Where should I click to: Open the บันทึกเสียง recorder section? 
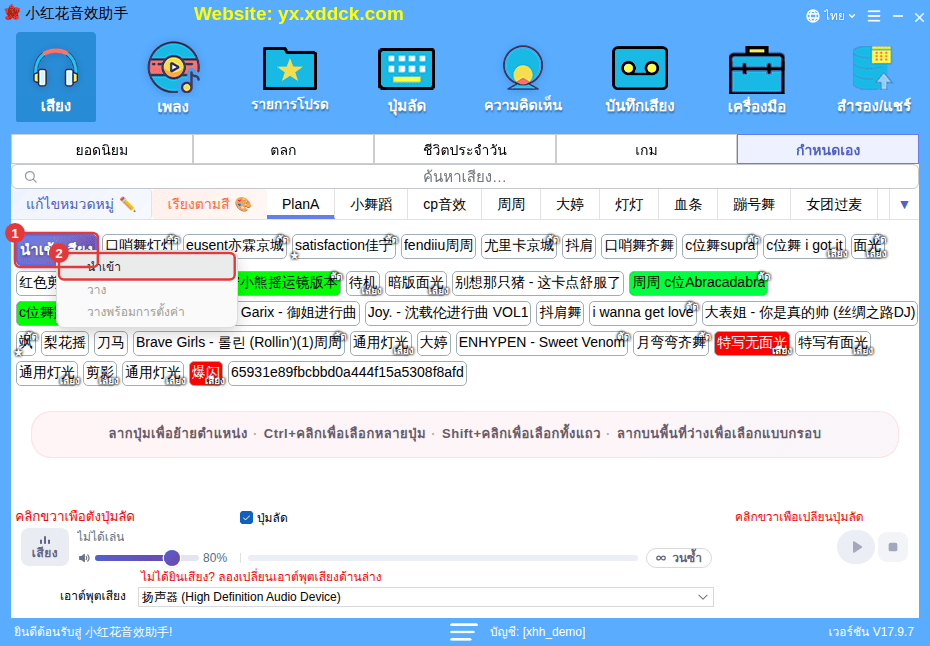(639, 77)
